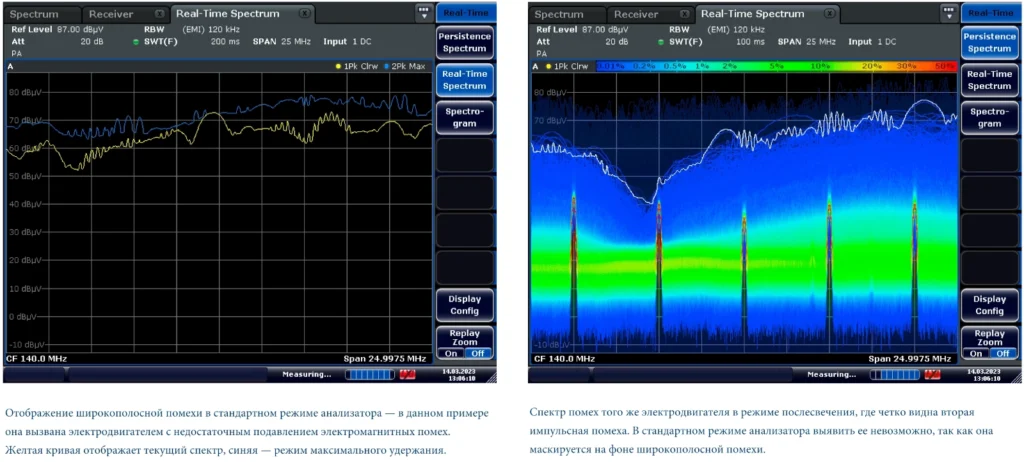Screen dimensions: 1024x462
Task: Click Input 1 DC in left analyzer
Action: (x=347, y=41)
